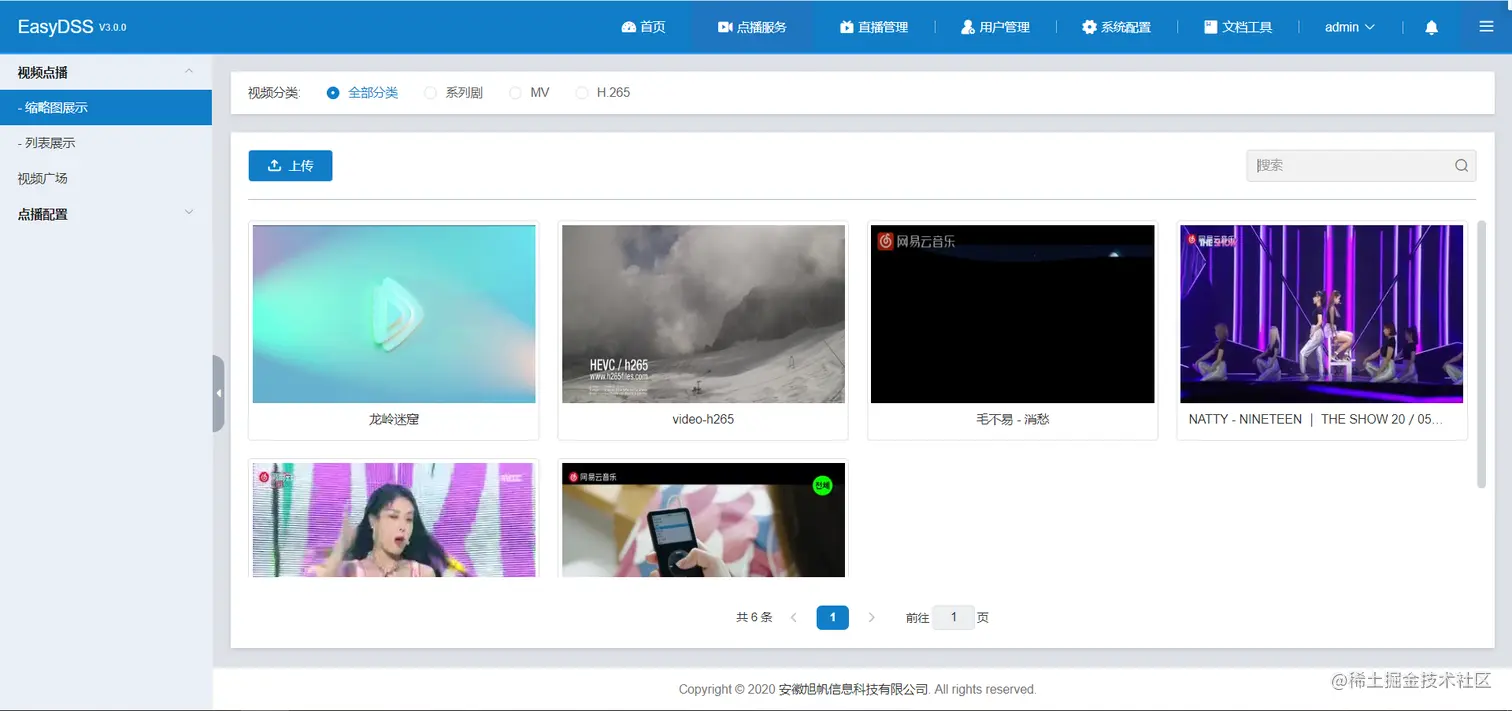Open 视频广场 in sidebar
Image resolution: width=1512 pixels, height=711 pixels.
(x=106, y=178)
